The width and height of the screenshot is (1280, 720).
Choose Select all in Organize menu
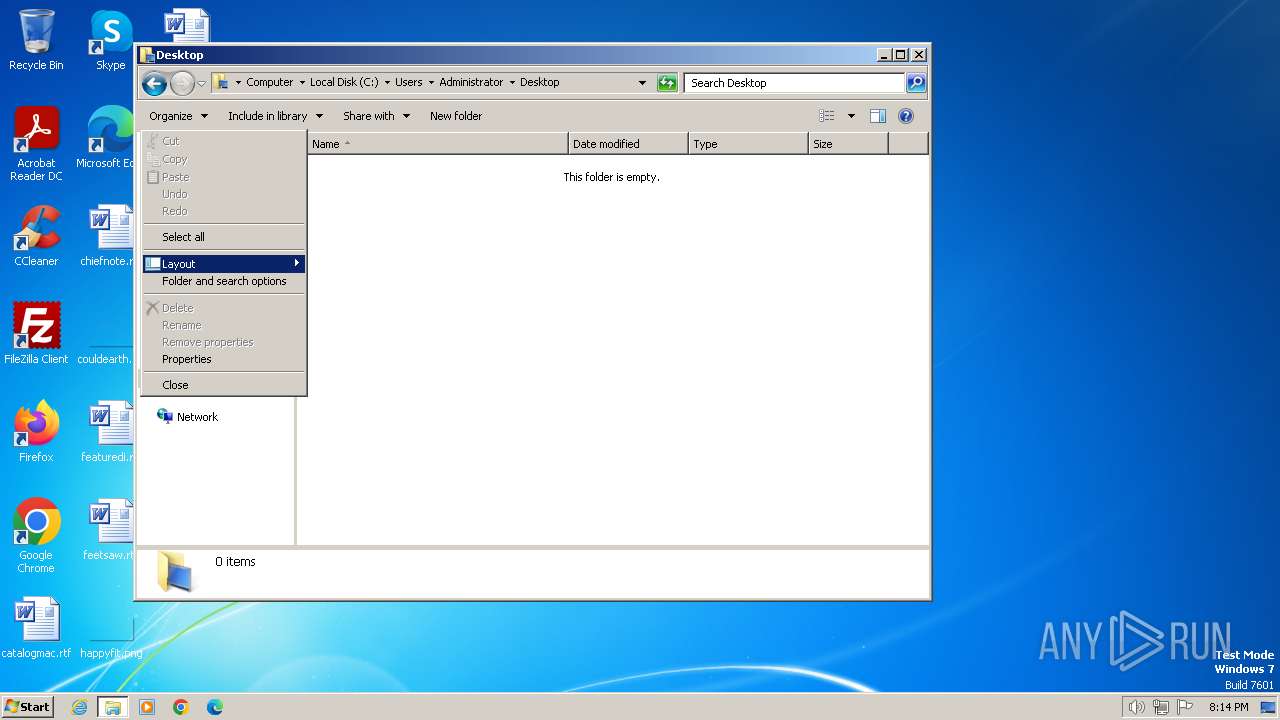coord(224,237)
